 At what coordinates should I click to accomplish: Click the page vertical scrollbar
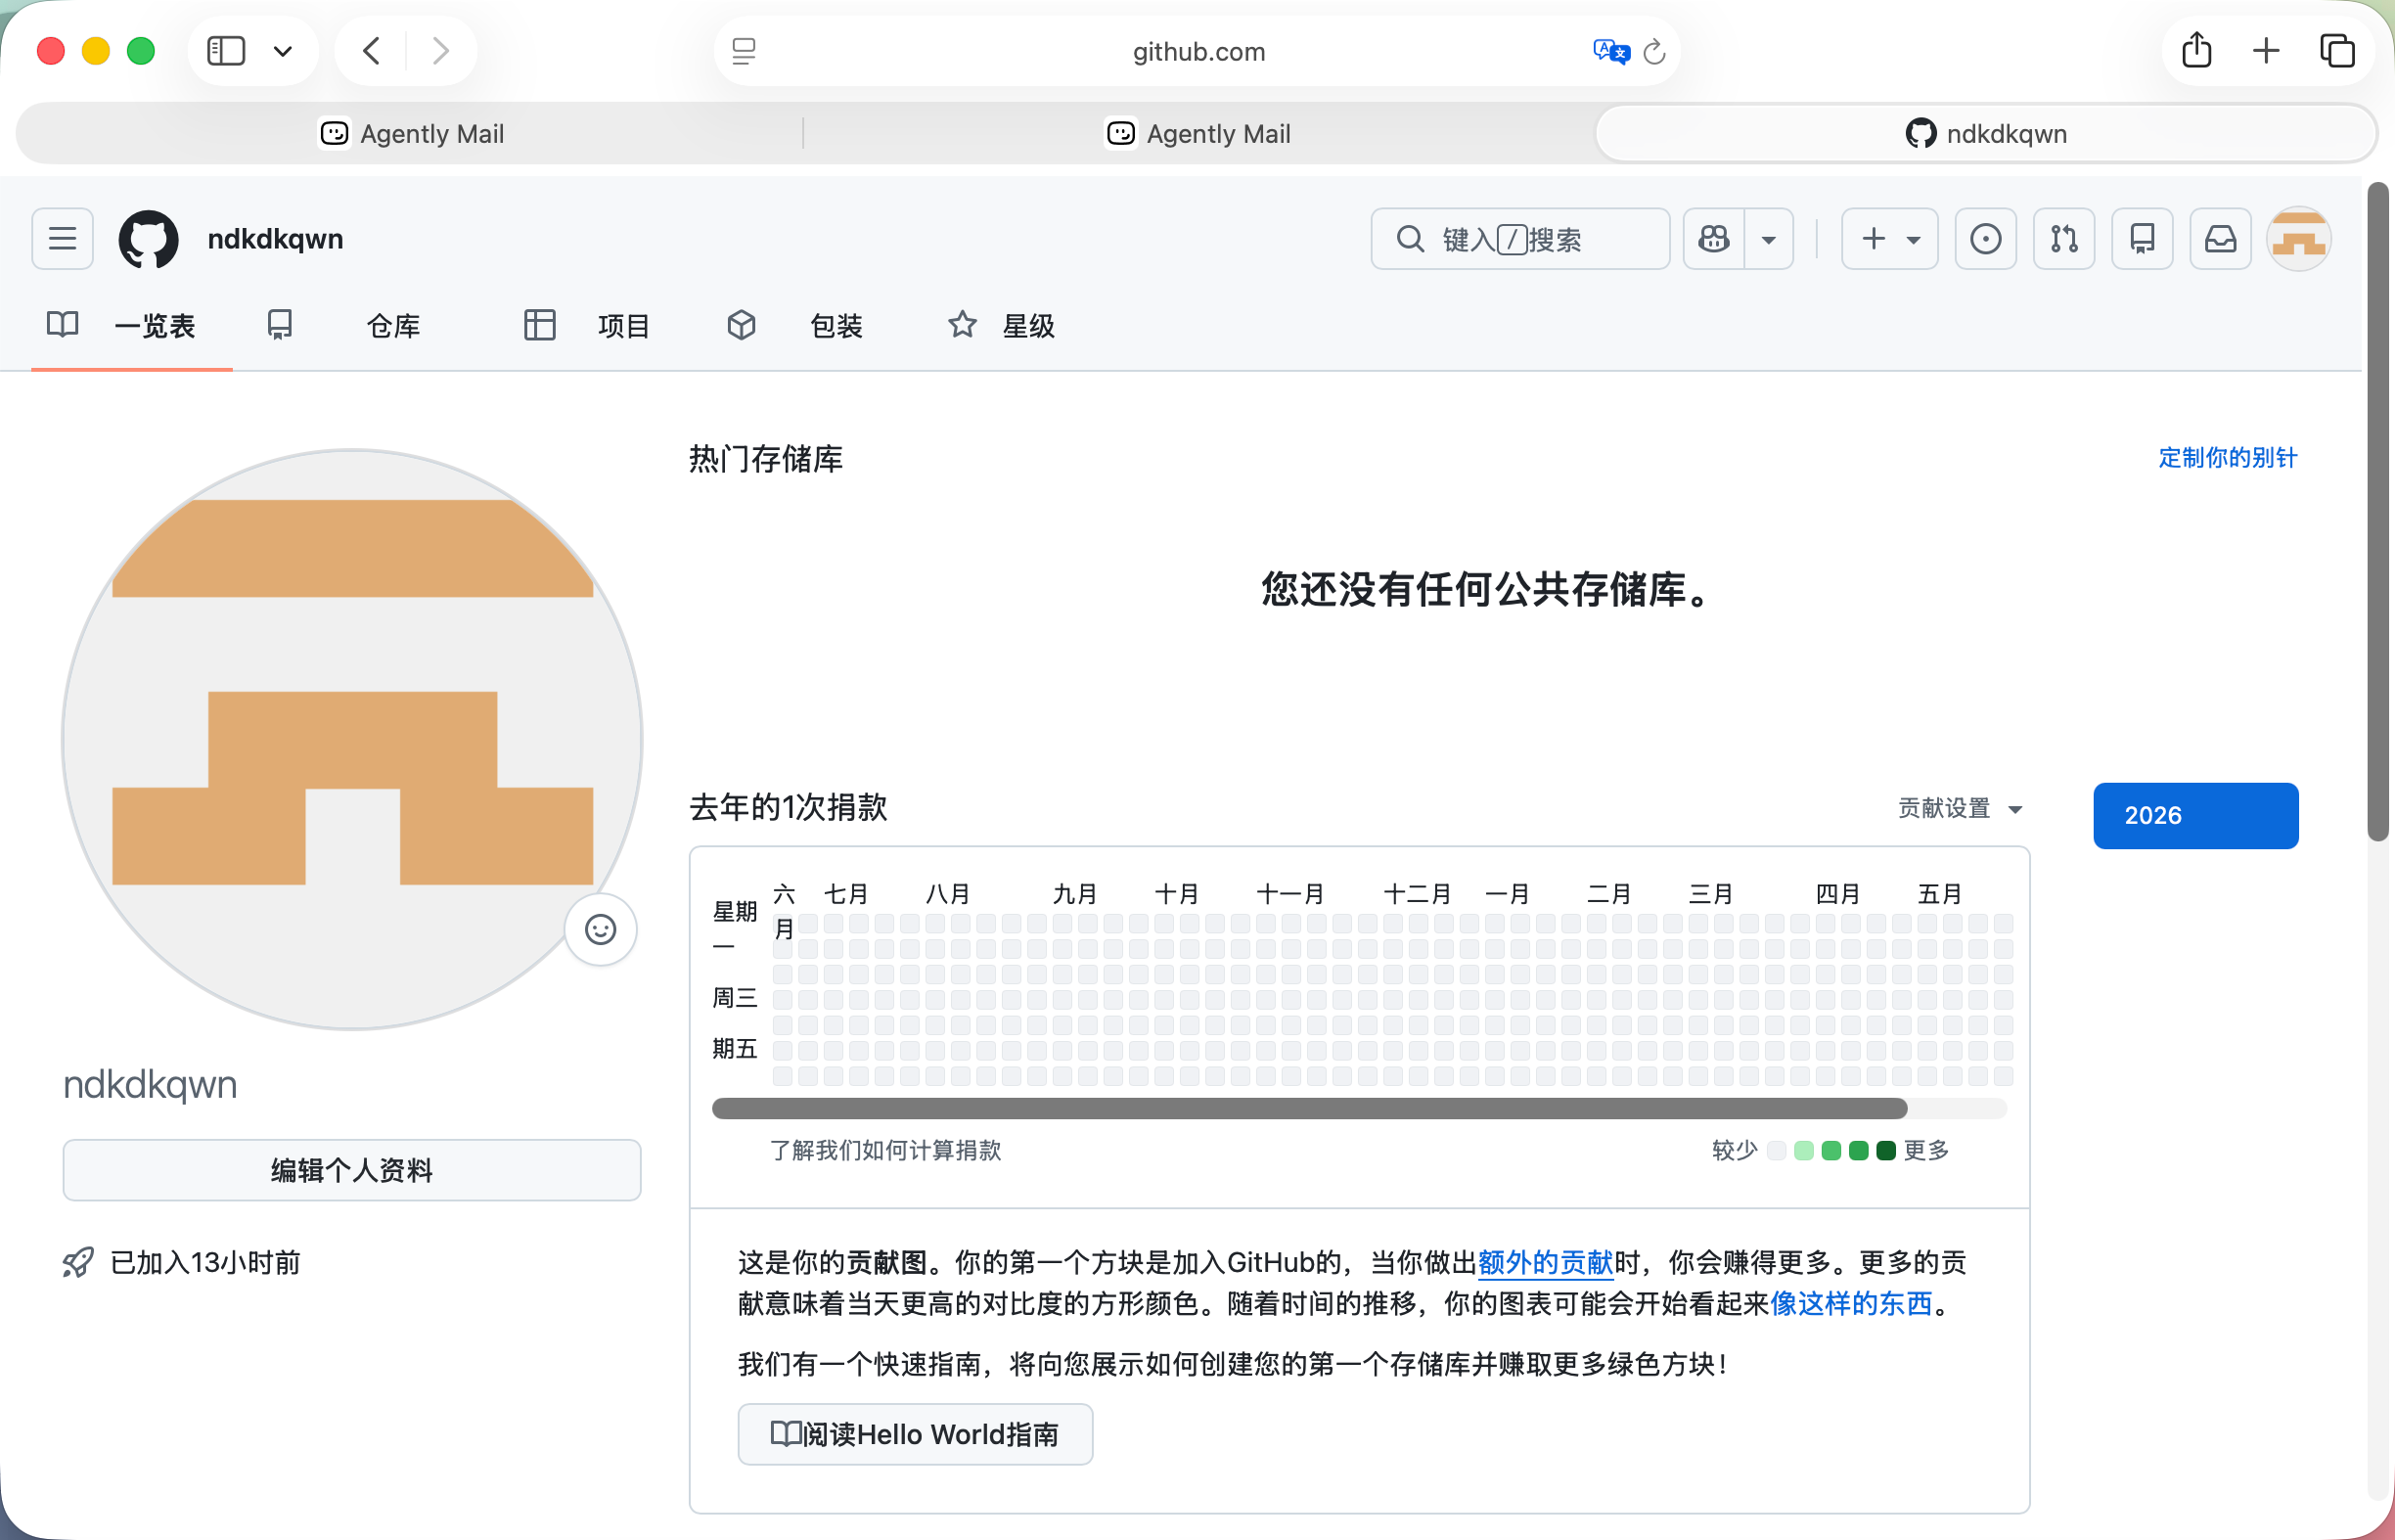tap(2378, 511)
